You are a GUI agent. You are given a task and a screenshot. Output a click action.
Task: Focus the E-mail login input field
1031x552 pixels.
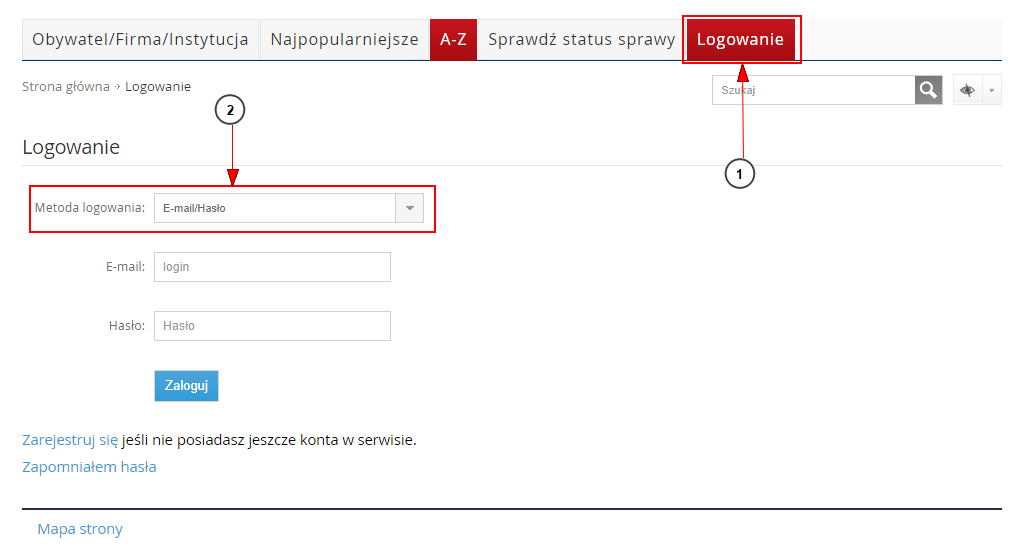click(272, 267)
